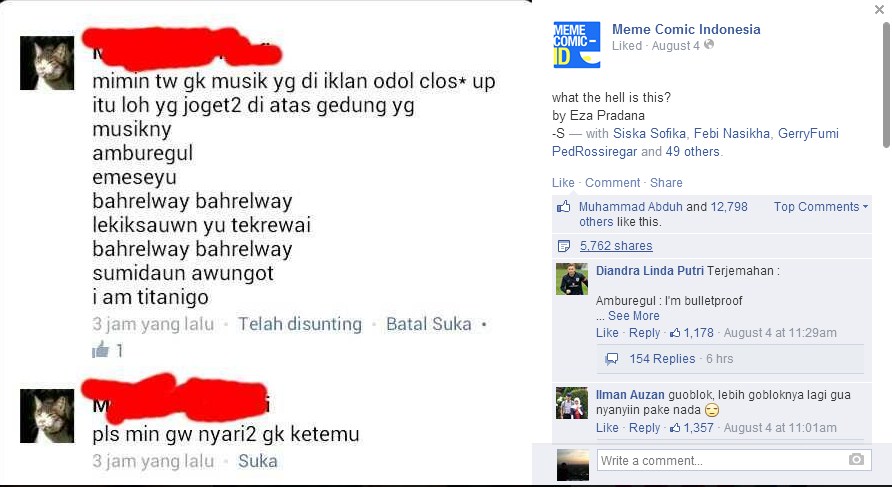The width and height of the screenshot is (892, 487).
Task: Click the shares icon next to 5,762 shares
Action: tap(564, 246)
